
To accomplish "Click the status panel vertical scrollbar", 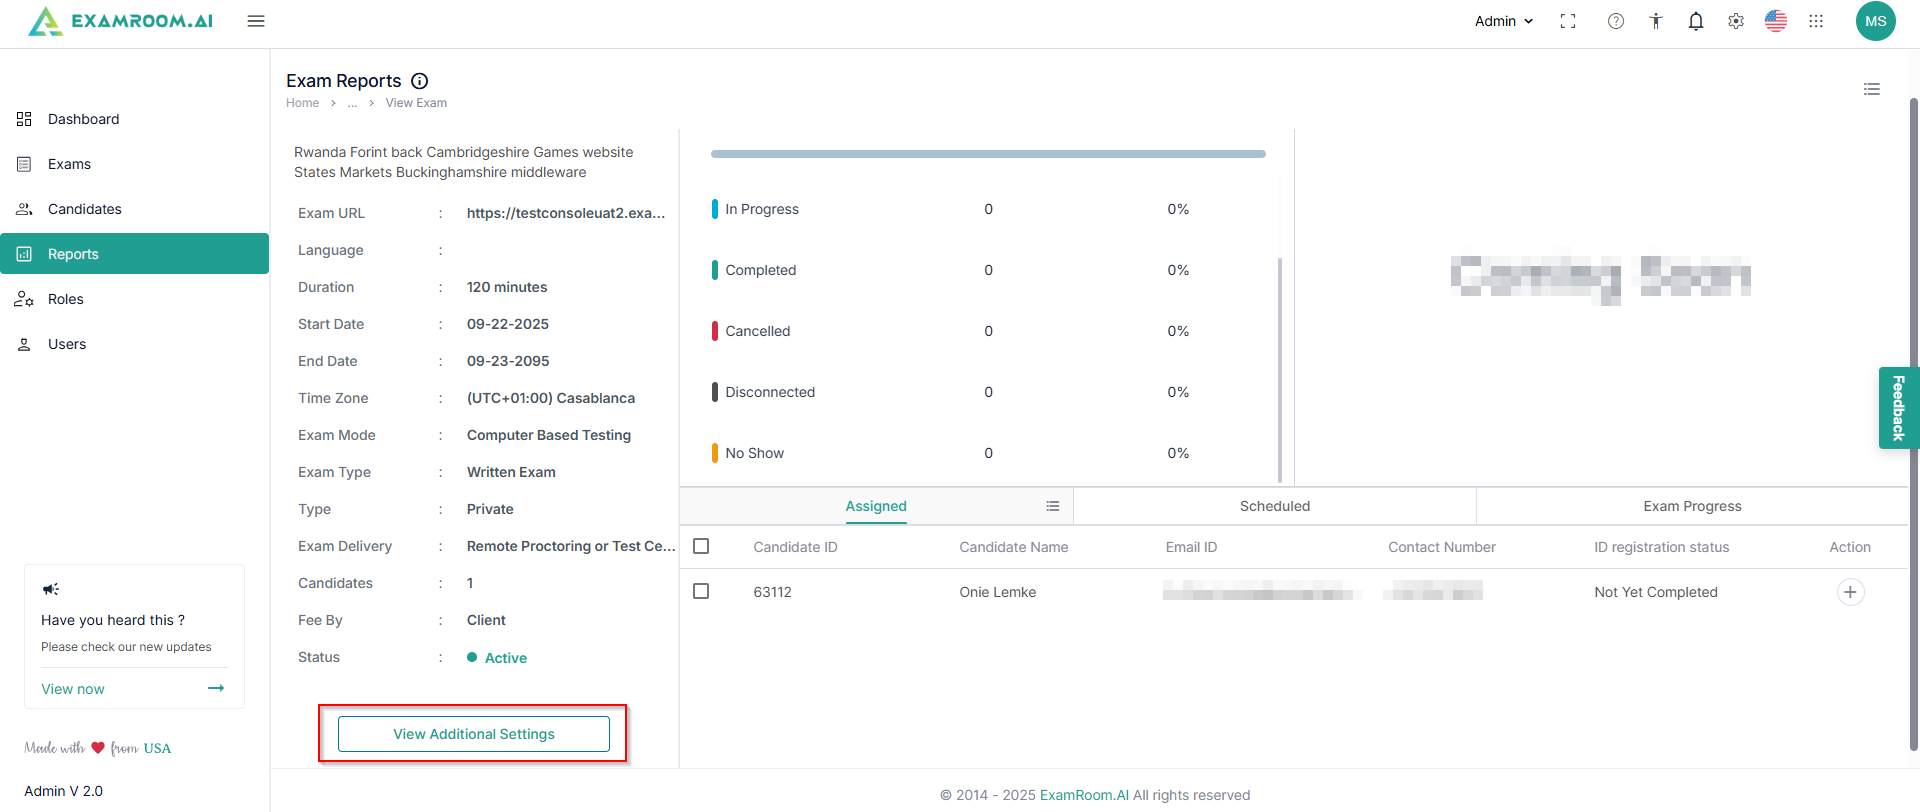I will coord(1280,368).
